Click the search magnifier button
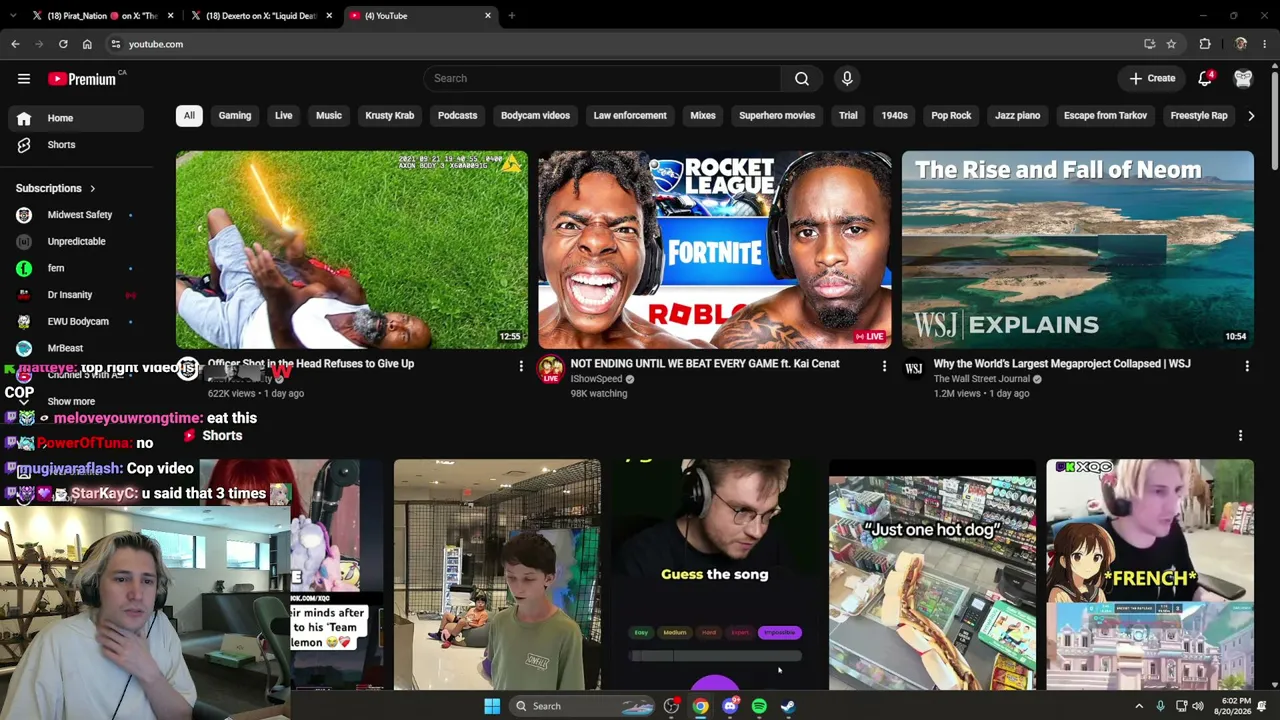This screenshot has width=1280, height=720. point(802,78)
